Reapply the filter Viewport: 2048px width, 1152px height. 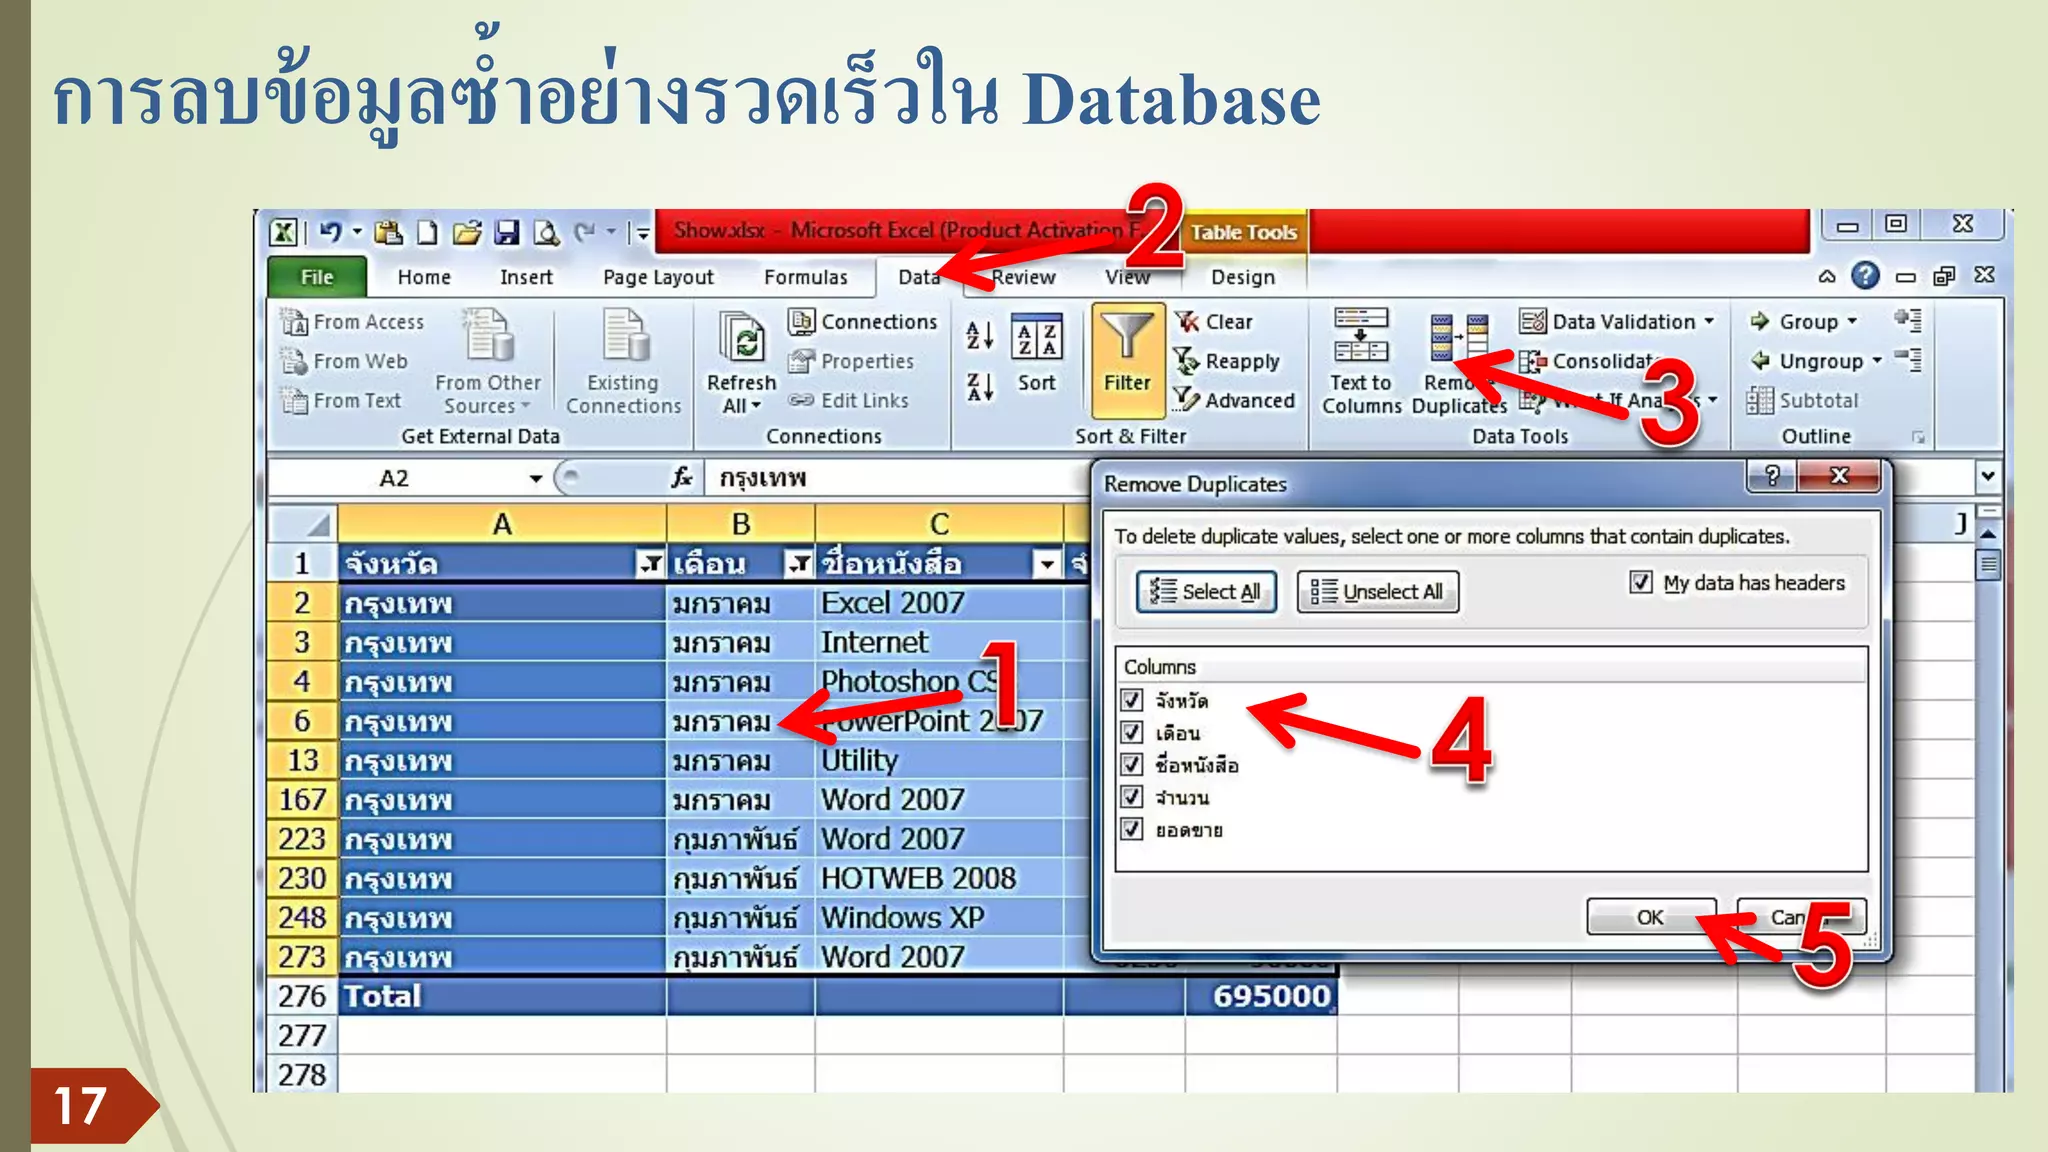tap(1226, 361)
